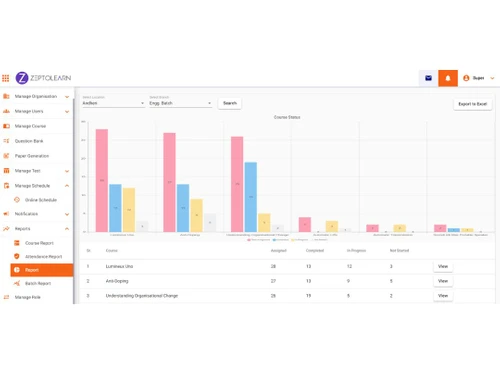Click the Course Status chart title
This screenshot has height=375, width=500.
(287, 117)
